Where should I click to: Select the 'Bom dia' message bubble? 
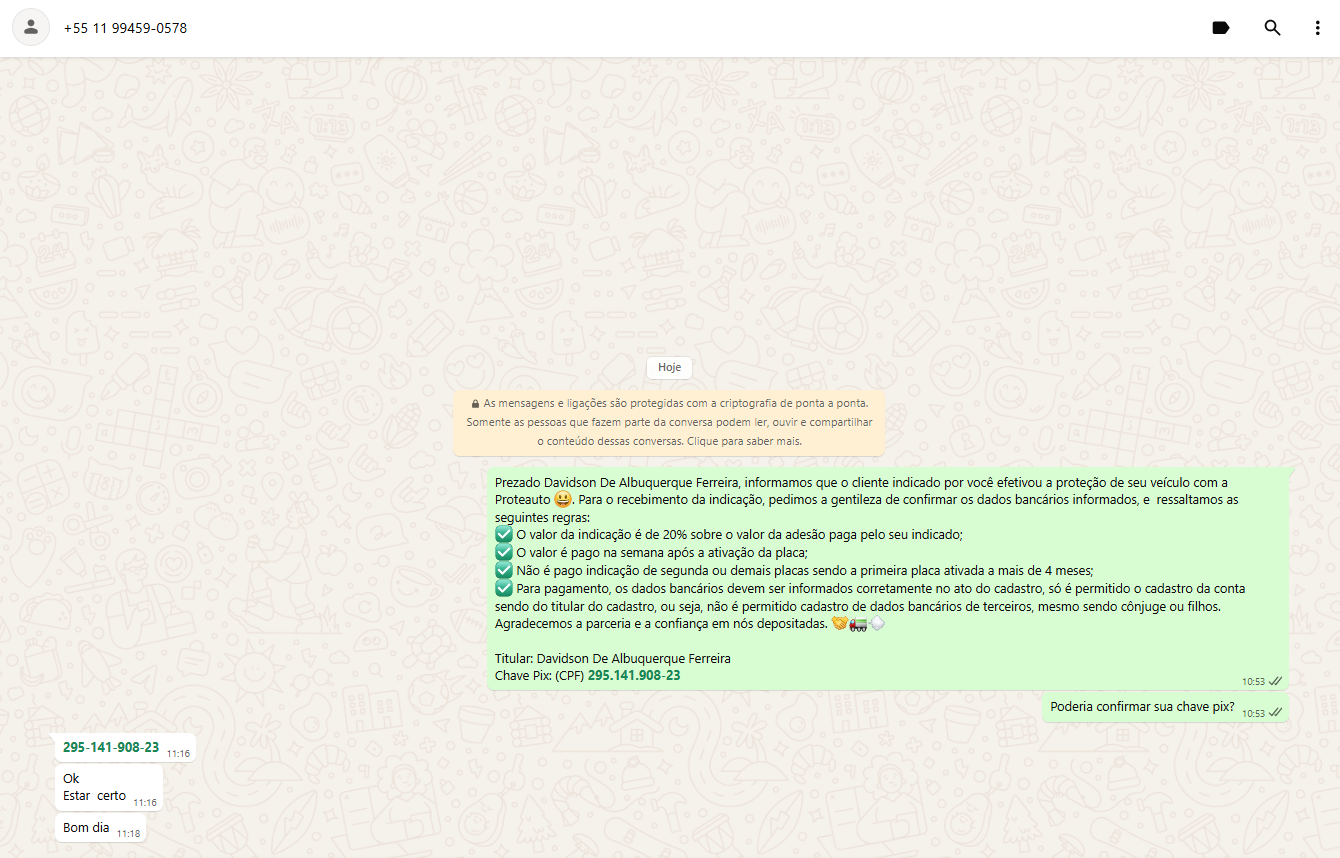86,828
